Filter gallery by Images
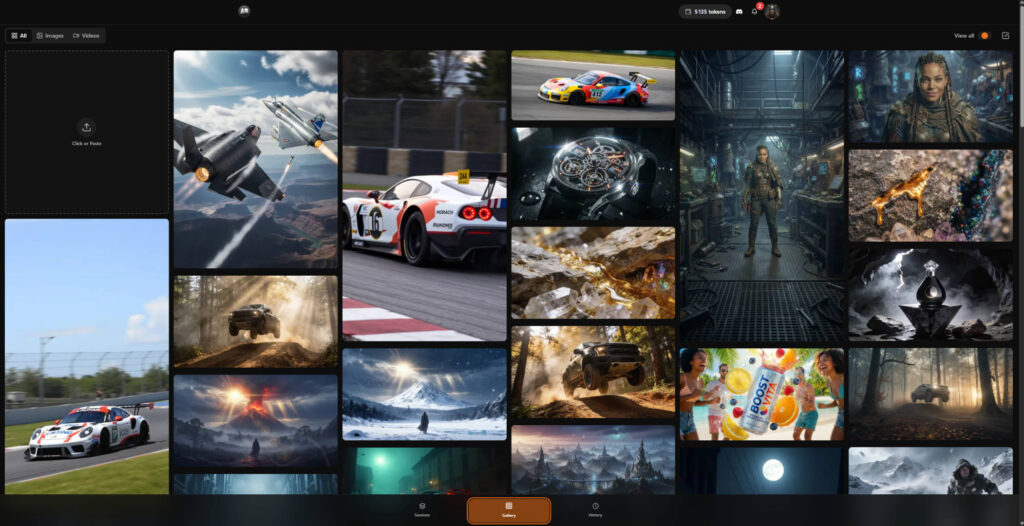This screenshot has width=1024, height=526. pos(50,35)
